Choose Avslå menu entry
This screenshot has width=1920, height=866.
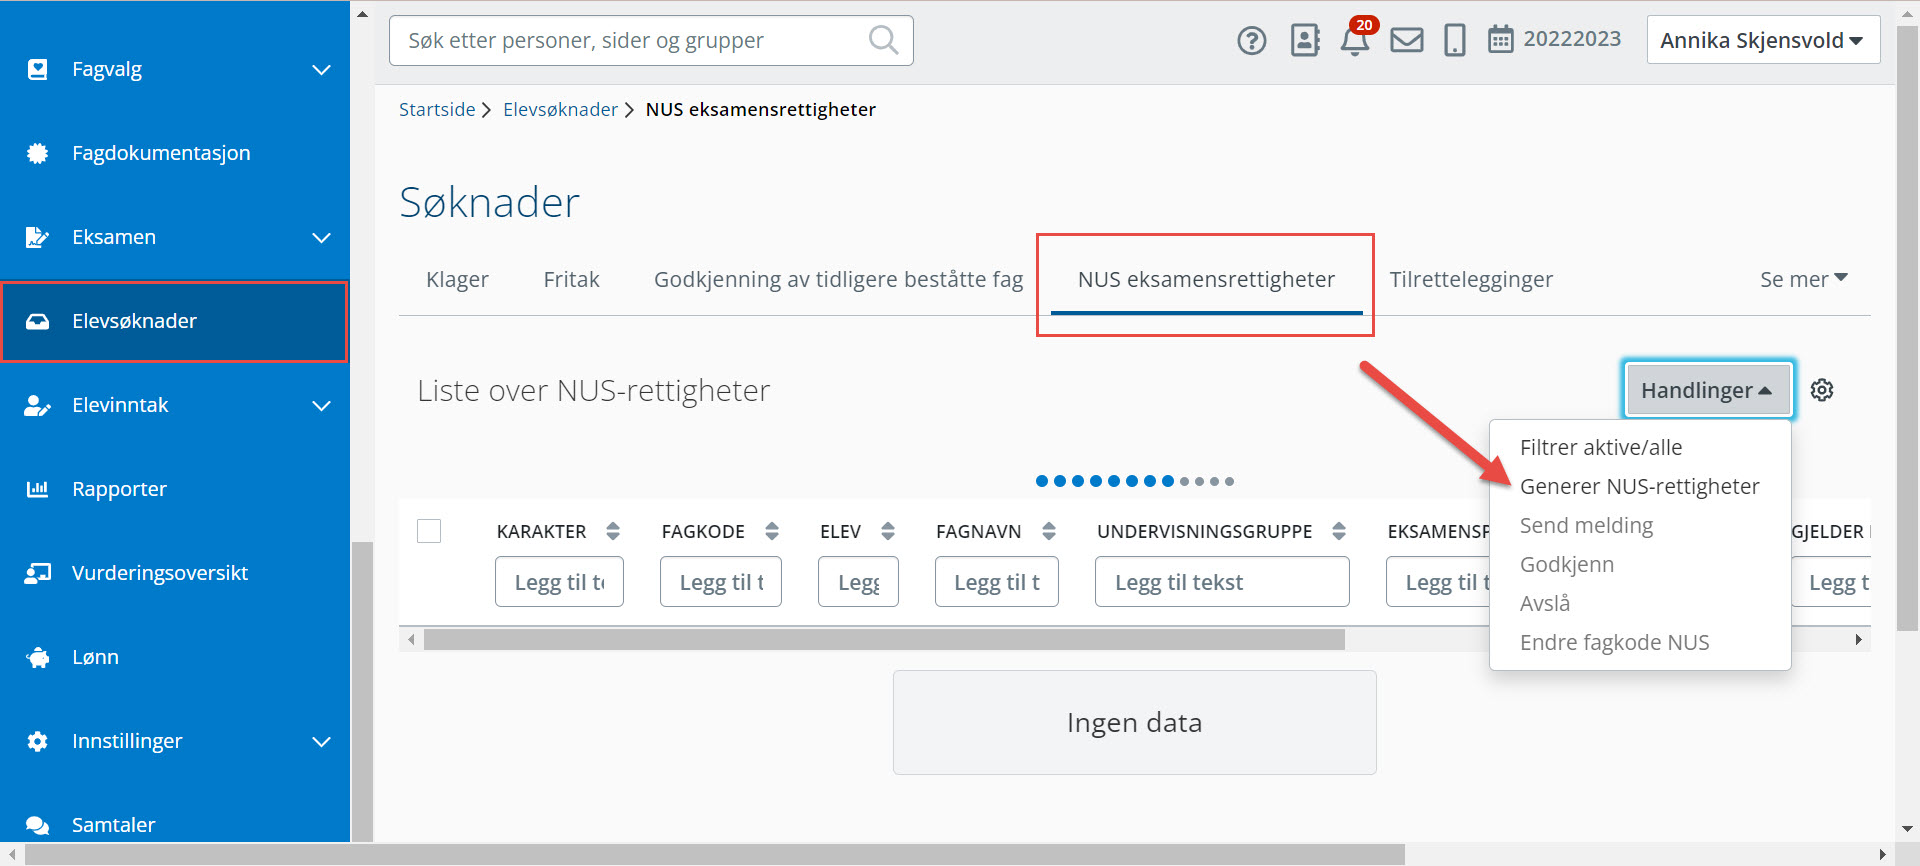(x=1545, y=603)
